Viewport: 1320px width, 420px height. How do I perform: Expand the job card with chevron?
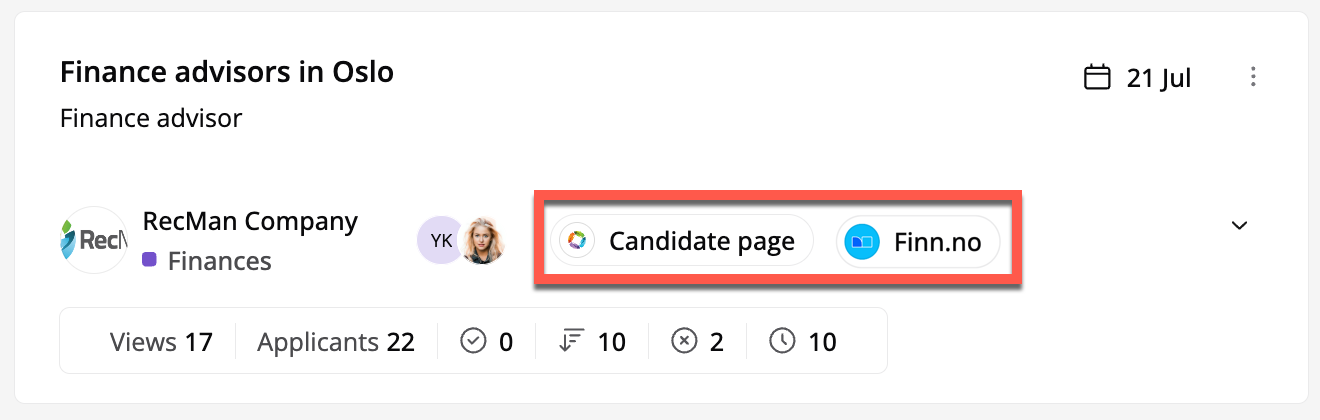[x=1240, y=225]
